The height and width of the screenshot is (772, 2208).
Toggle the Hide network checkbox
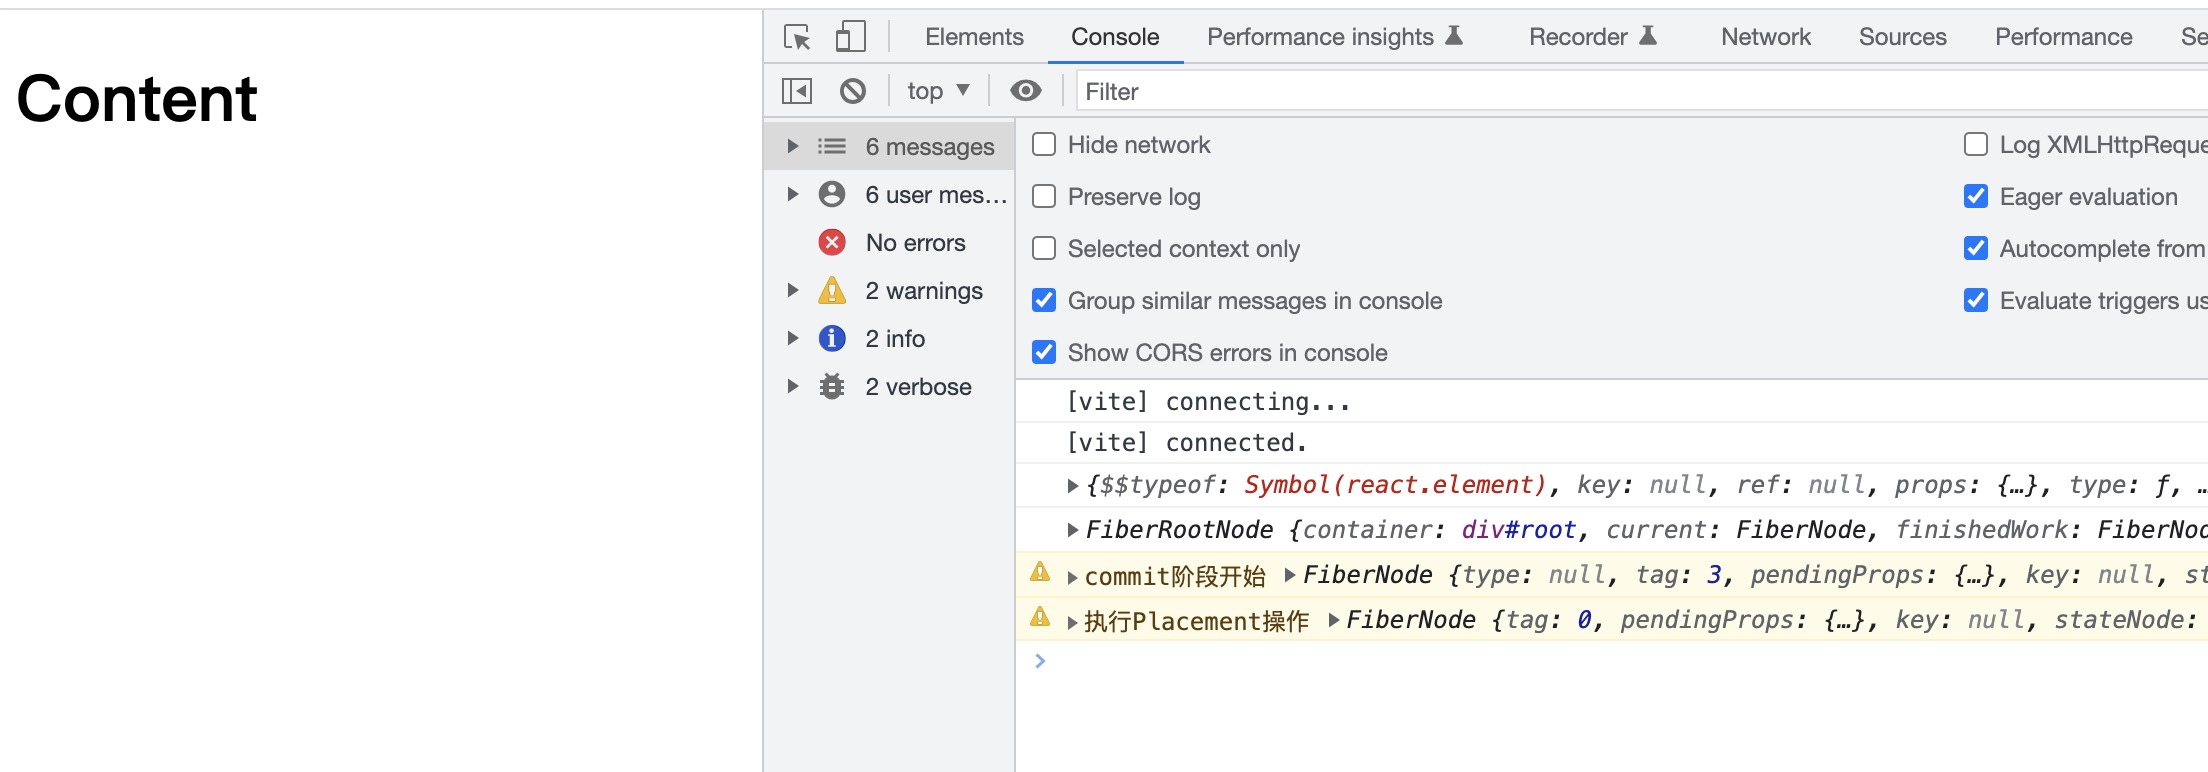pyautogui.click(x=1044, y=145)
